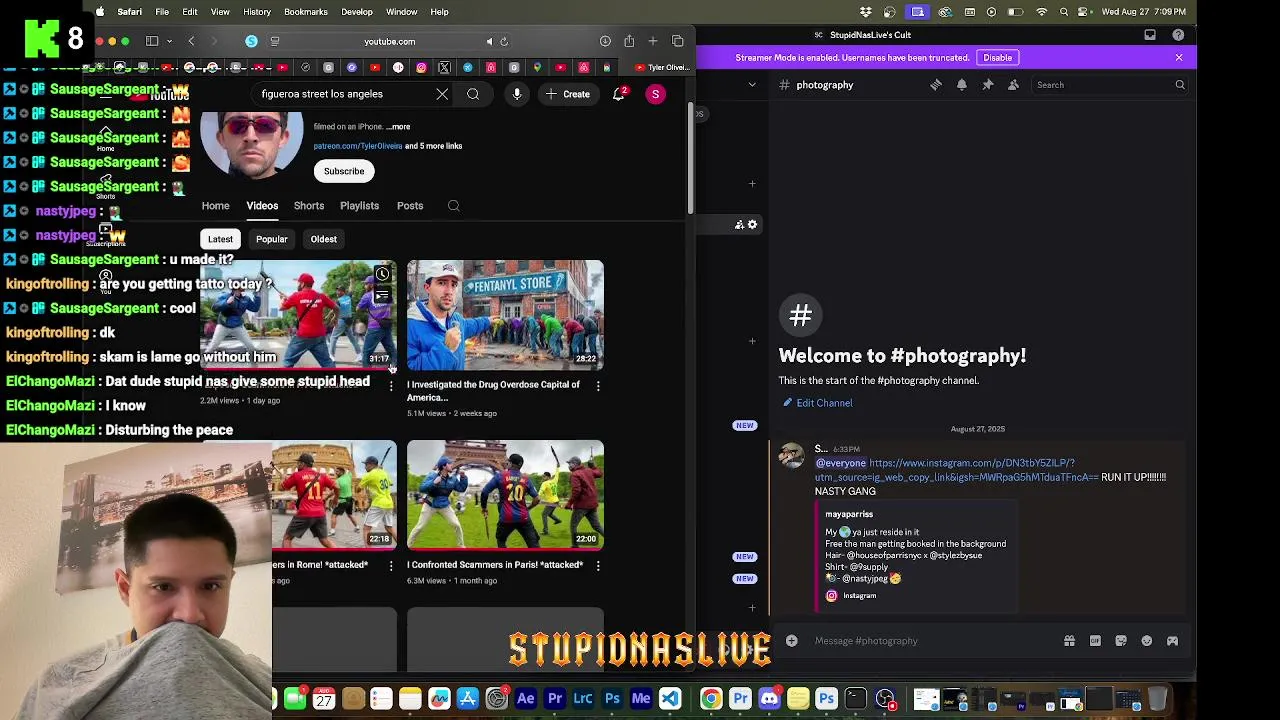Image resolution: width=1280 pixels, height=720 pixels.
Task: Show Safari tab overview
Action: click(678, 41)
